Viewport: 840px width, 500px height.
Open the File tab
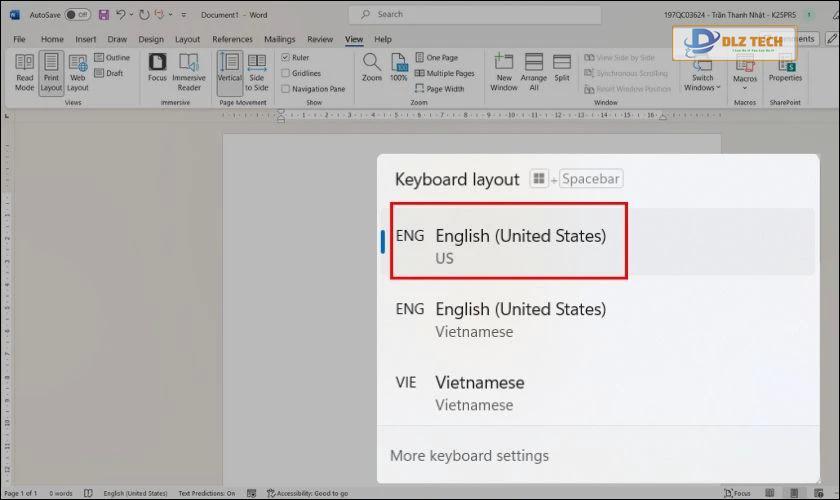coord(19,39)
